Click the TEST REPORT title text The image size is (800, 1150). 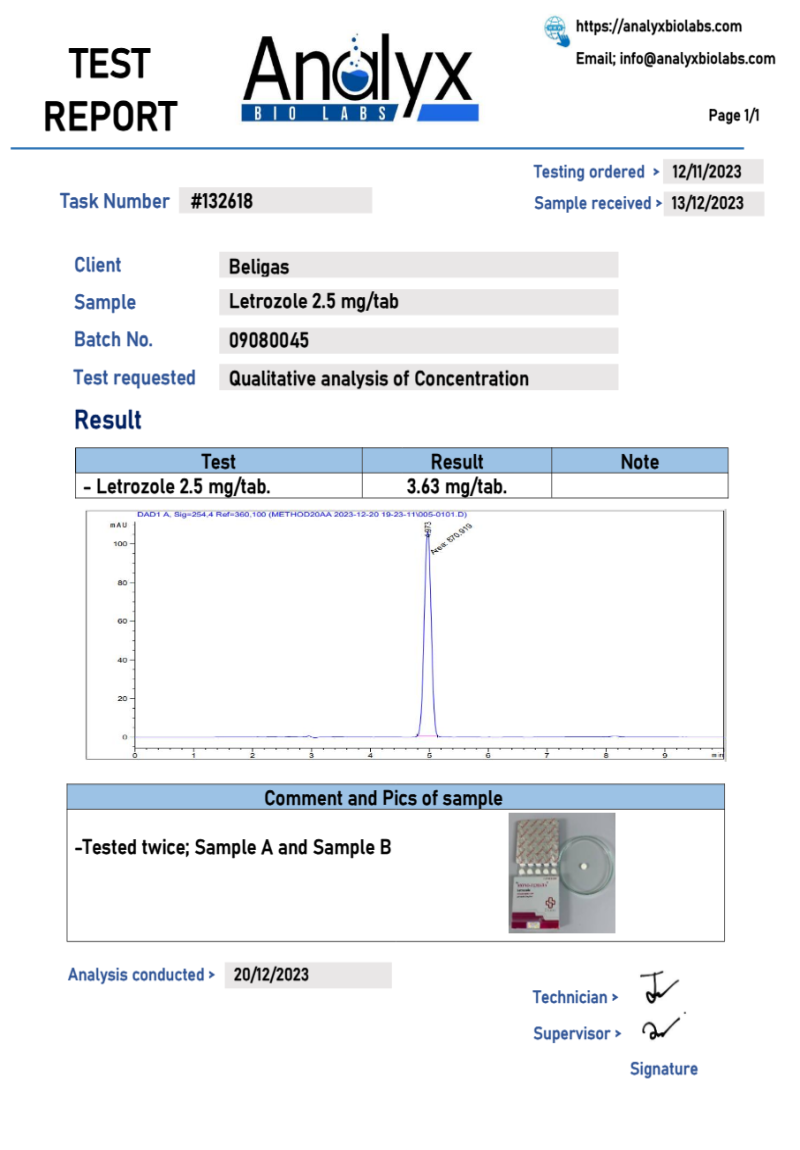coord(110,90)
